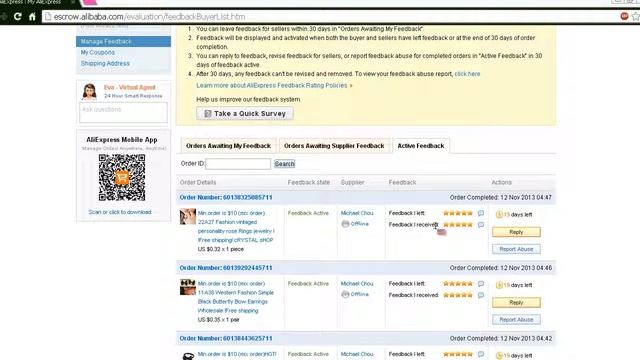Click clock days-left icon in earrings order

coord(499,285)
